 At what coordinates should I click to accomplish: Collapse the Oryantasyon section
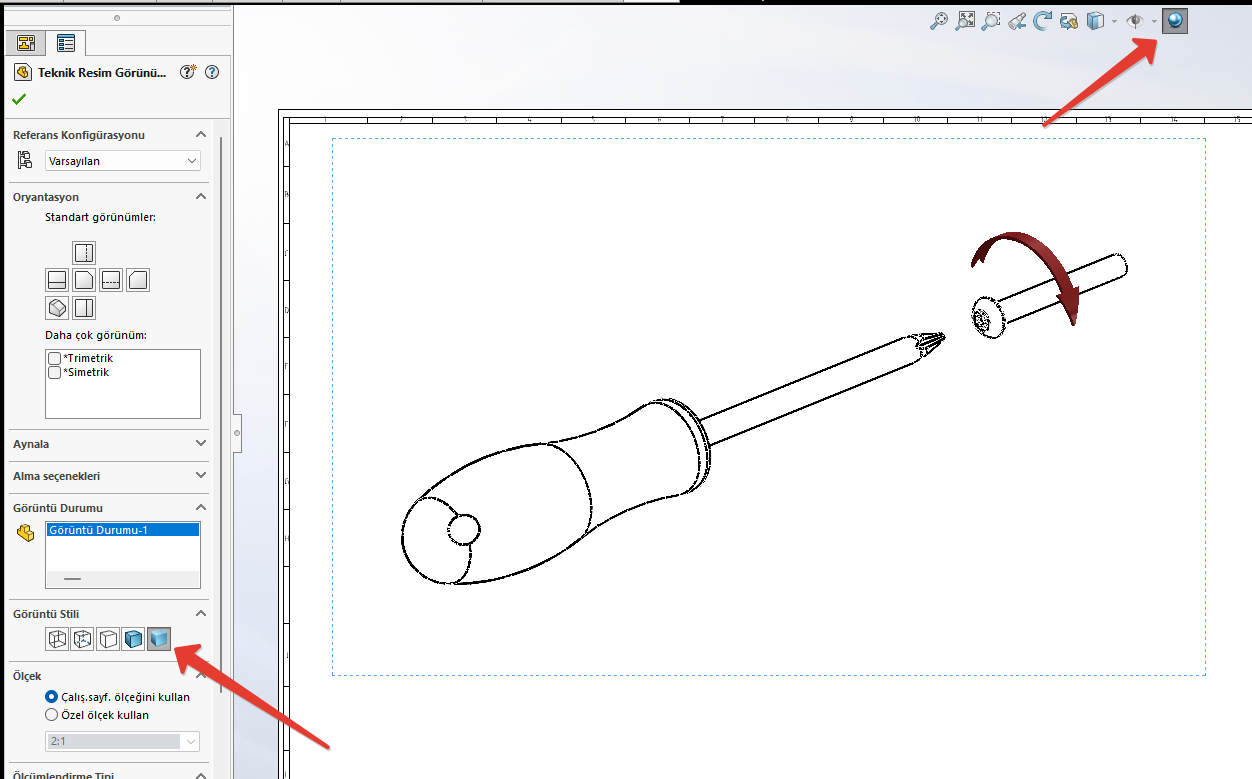[201, 197]
